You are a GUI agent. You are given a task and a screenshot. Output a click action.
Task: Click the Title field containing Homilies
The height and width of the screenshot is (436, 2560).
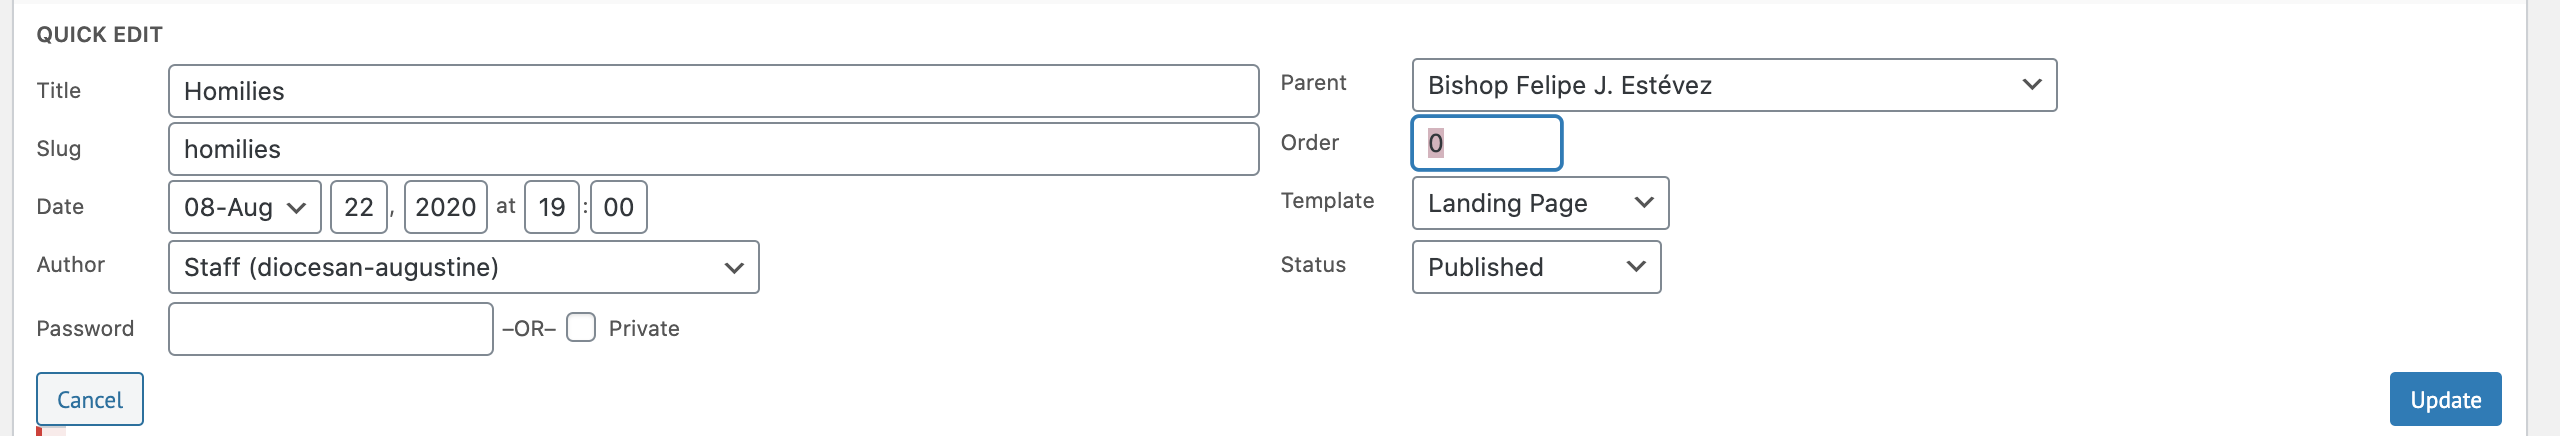pyautogui.click(x=712, y=91)
